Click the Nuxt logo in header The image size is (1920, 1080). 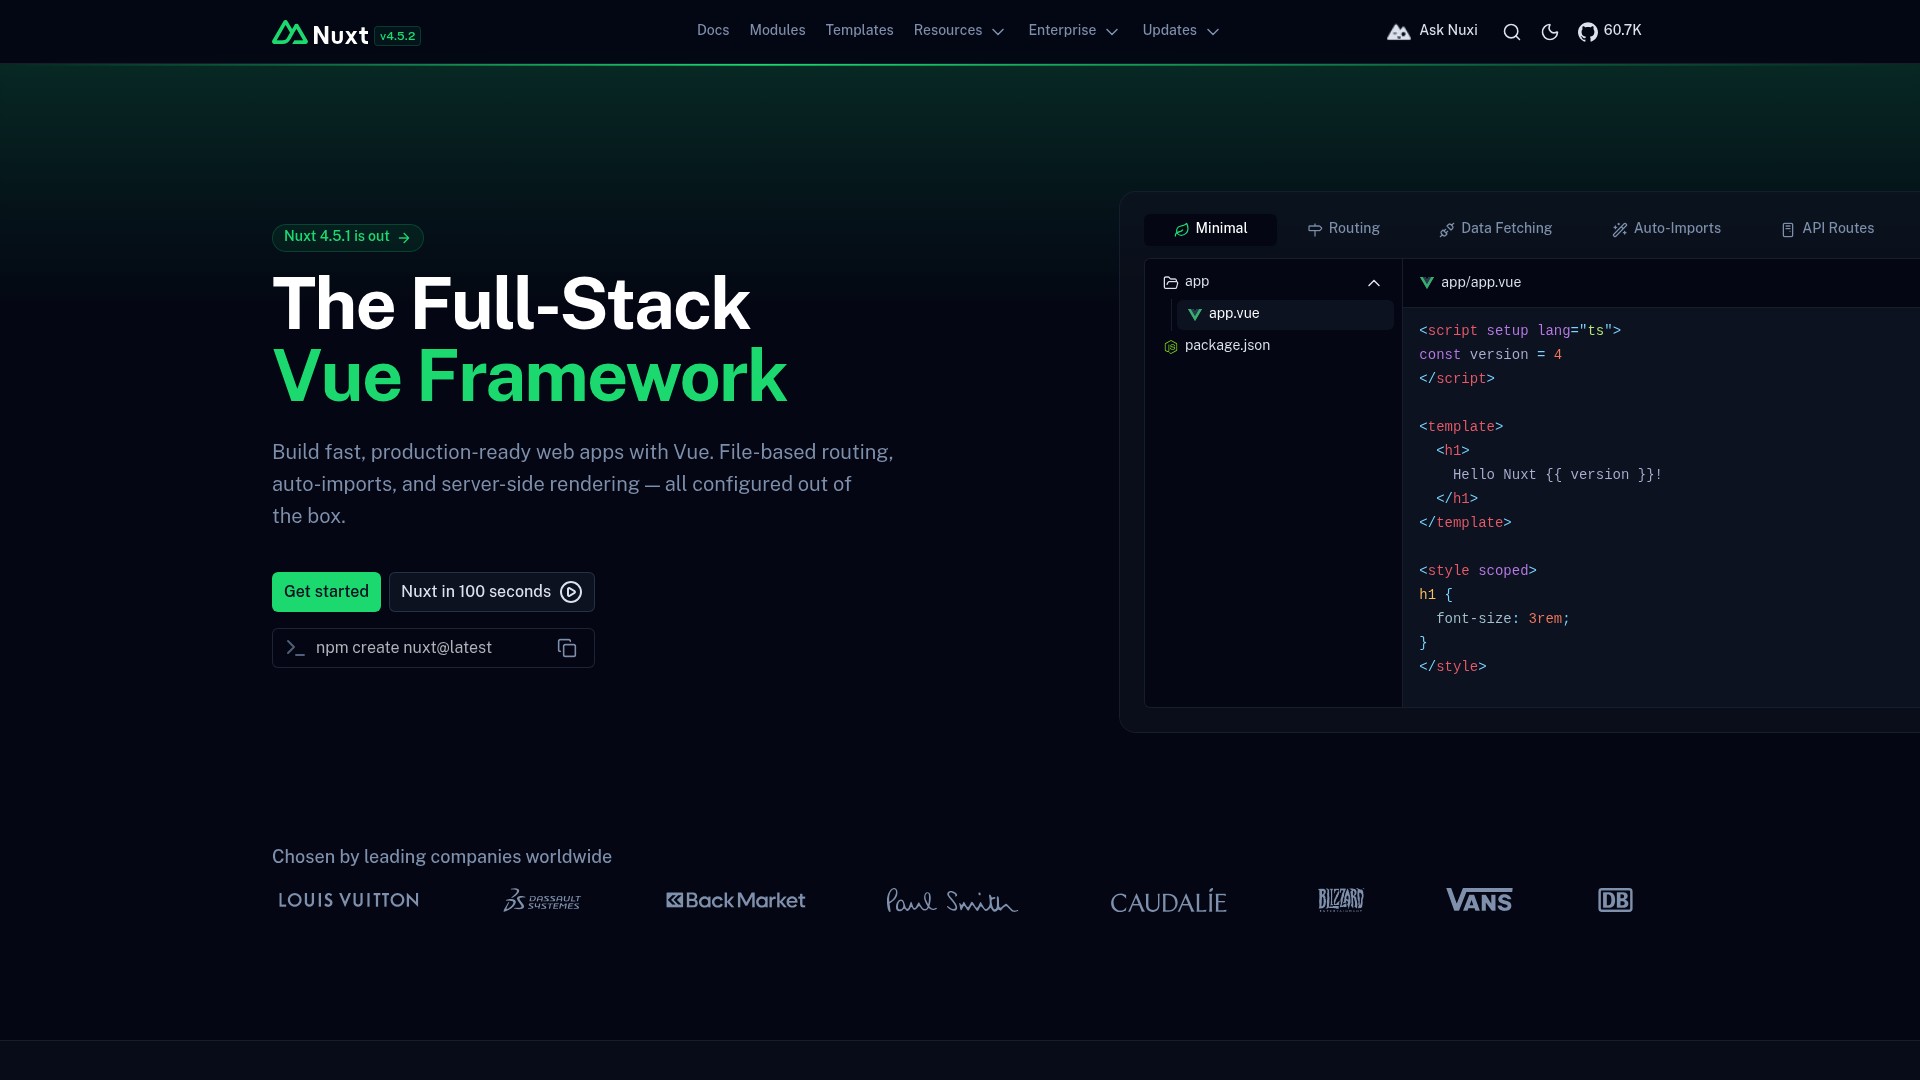[x=320, y=34]
